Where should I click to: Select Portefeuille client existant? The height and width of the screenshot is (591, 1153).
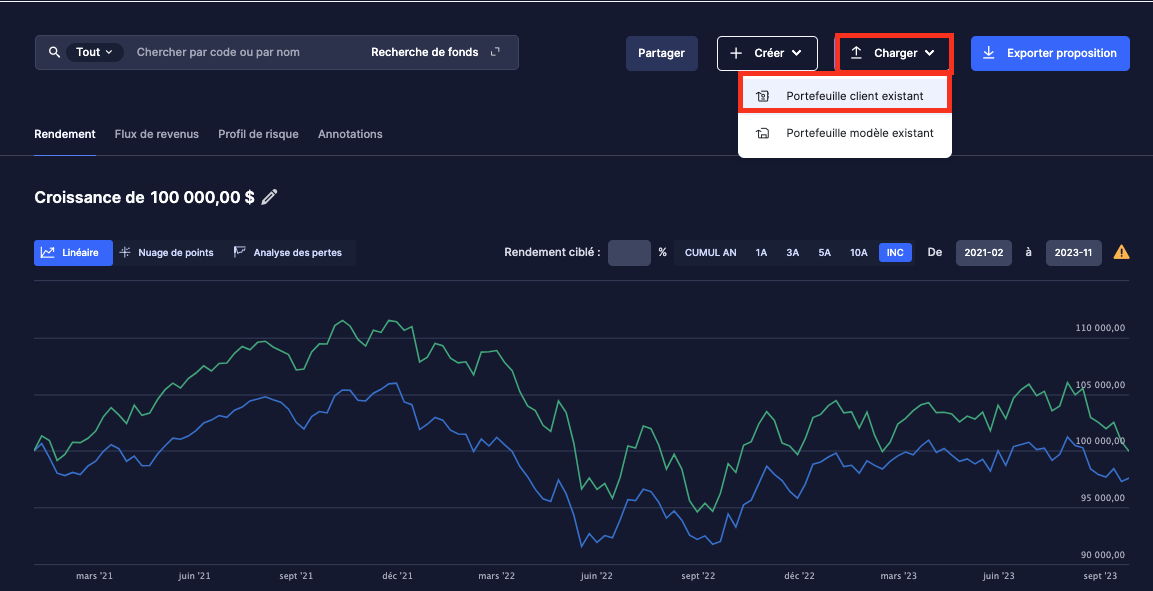845,96
